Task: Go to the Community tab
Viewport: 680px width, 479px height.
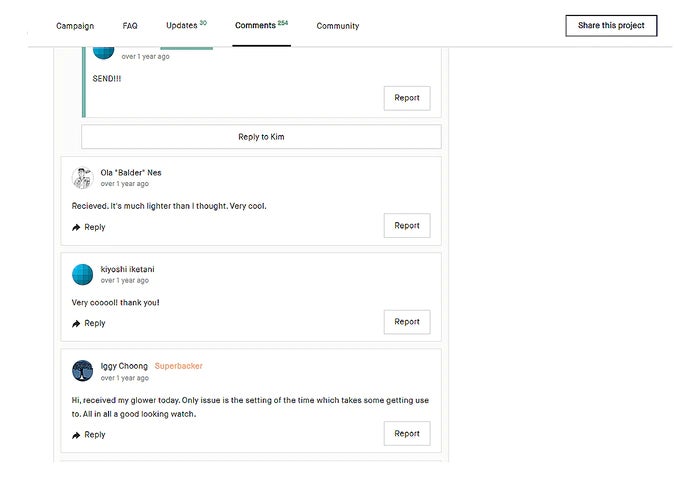Action: point(337,26)
